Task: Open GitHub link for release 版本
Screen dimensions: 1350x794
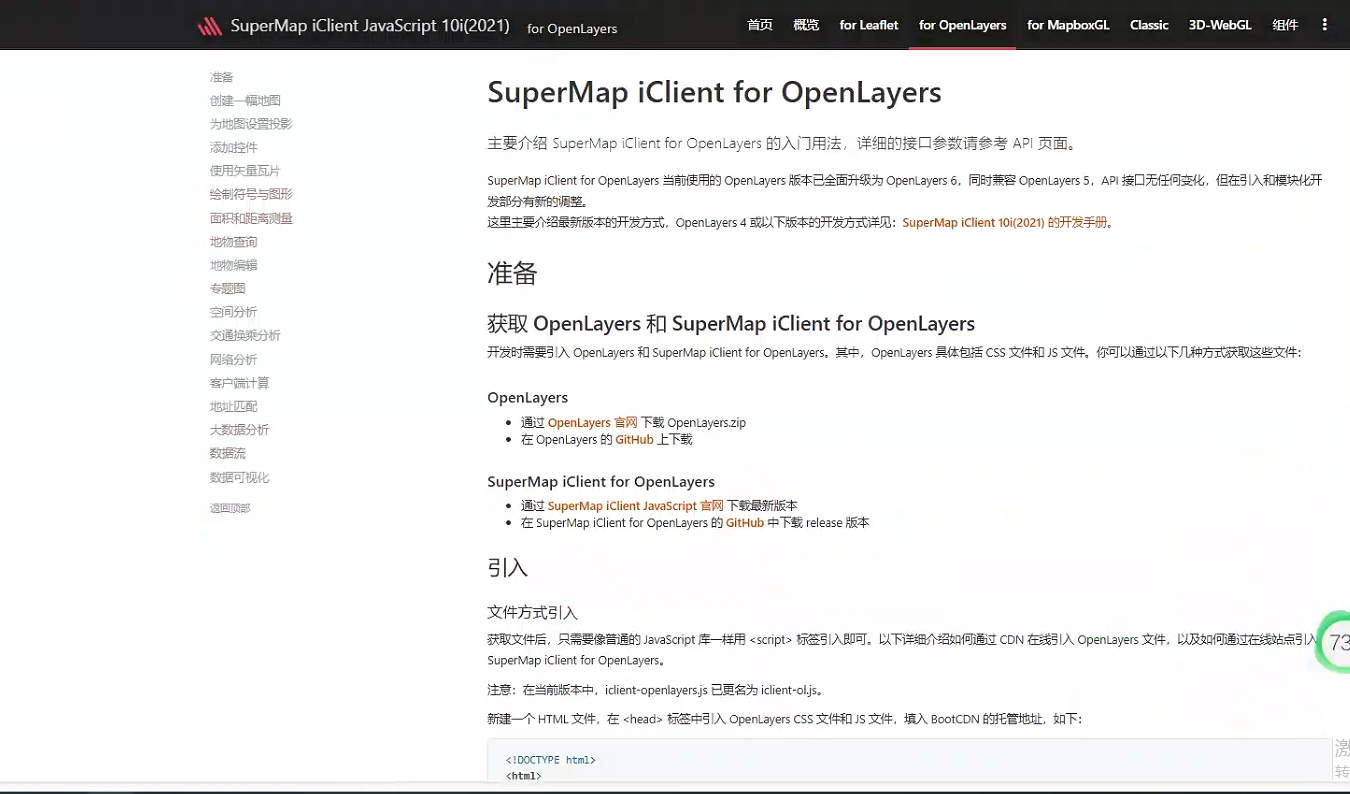Action: coord(745,523)
